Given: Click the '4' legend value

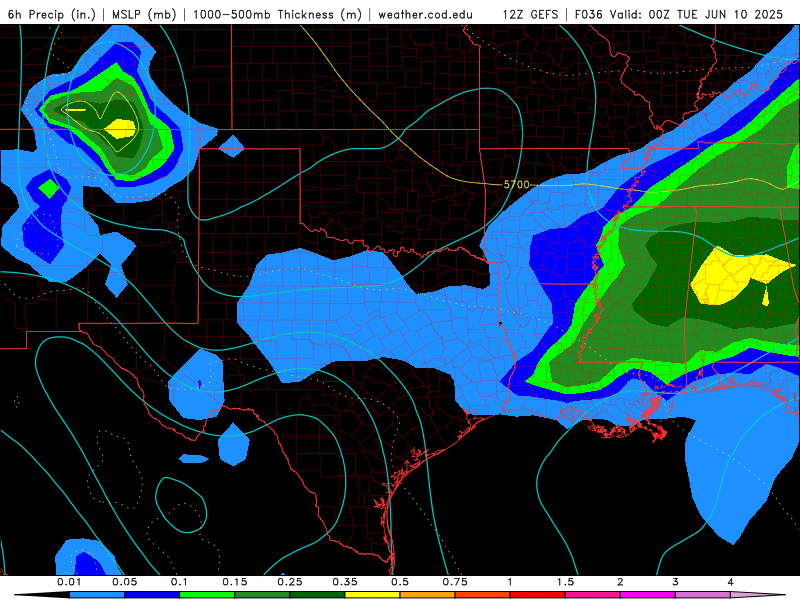Looking at the screenshot, I should 731,582.
